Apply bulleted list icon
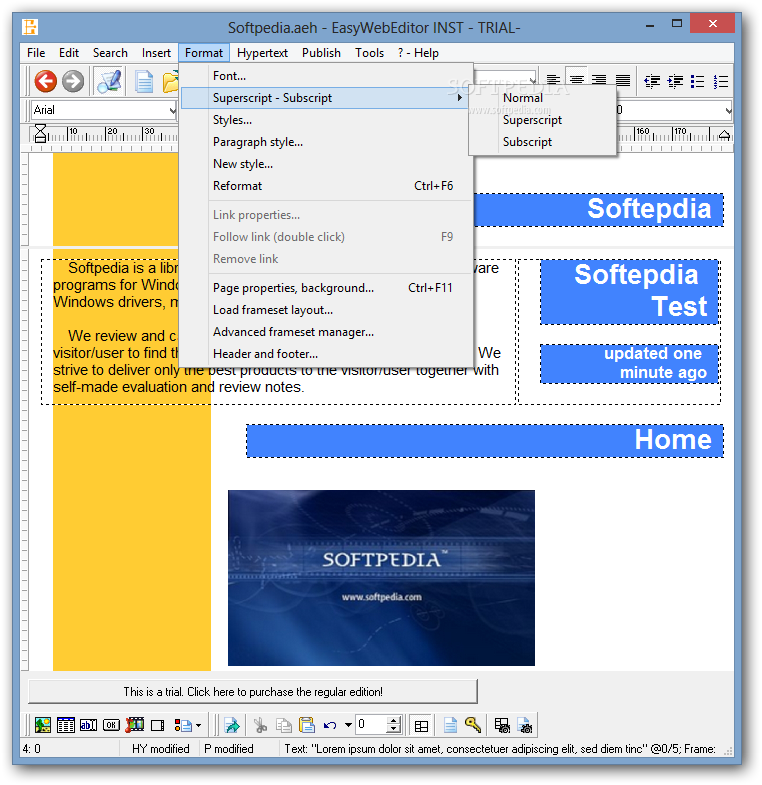 (x=697, y=81)
